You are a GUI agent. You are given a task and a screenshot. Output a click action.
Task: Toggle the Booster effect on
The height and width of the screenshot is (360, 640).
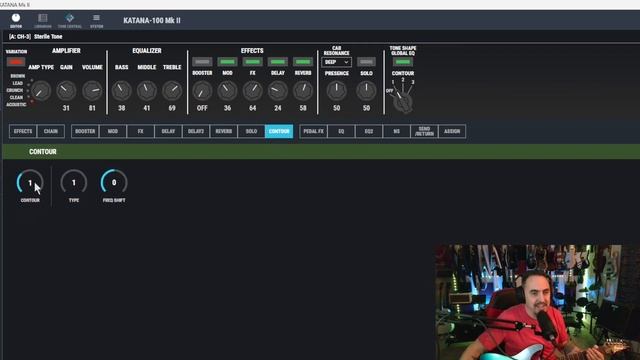coord(202,62)
